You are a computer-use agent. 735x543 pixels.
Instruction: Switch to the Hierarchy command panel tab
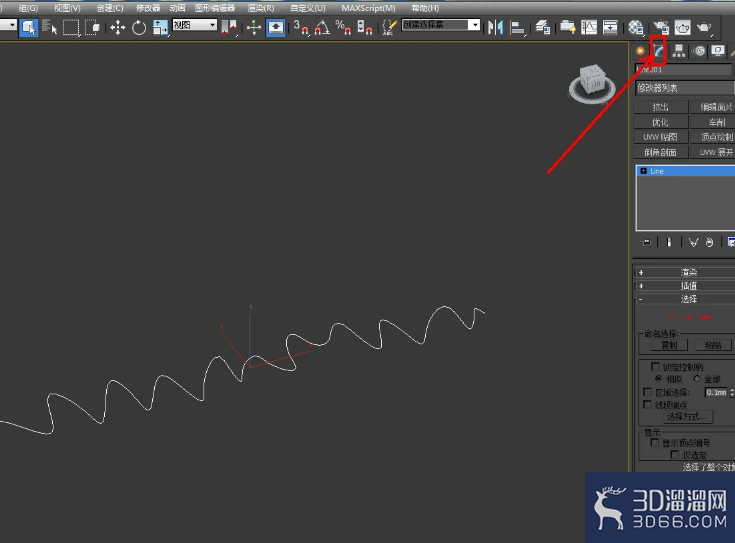coord(679,51)
